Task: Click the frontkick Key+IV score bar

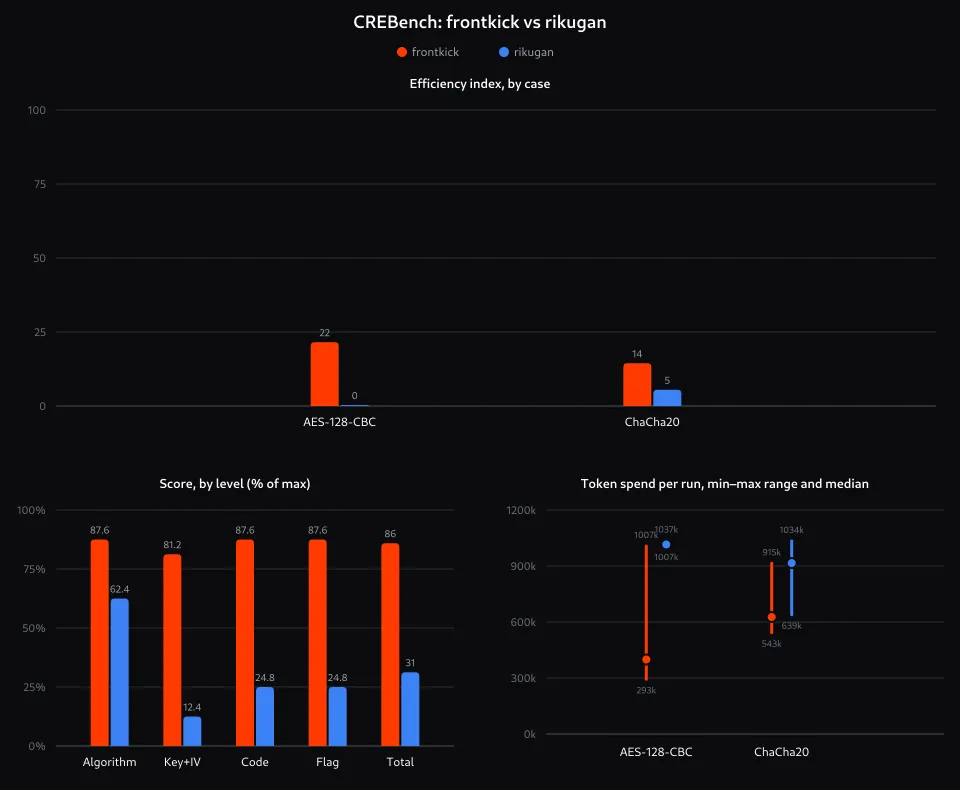Action: 172,650
